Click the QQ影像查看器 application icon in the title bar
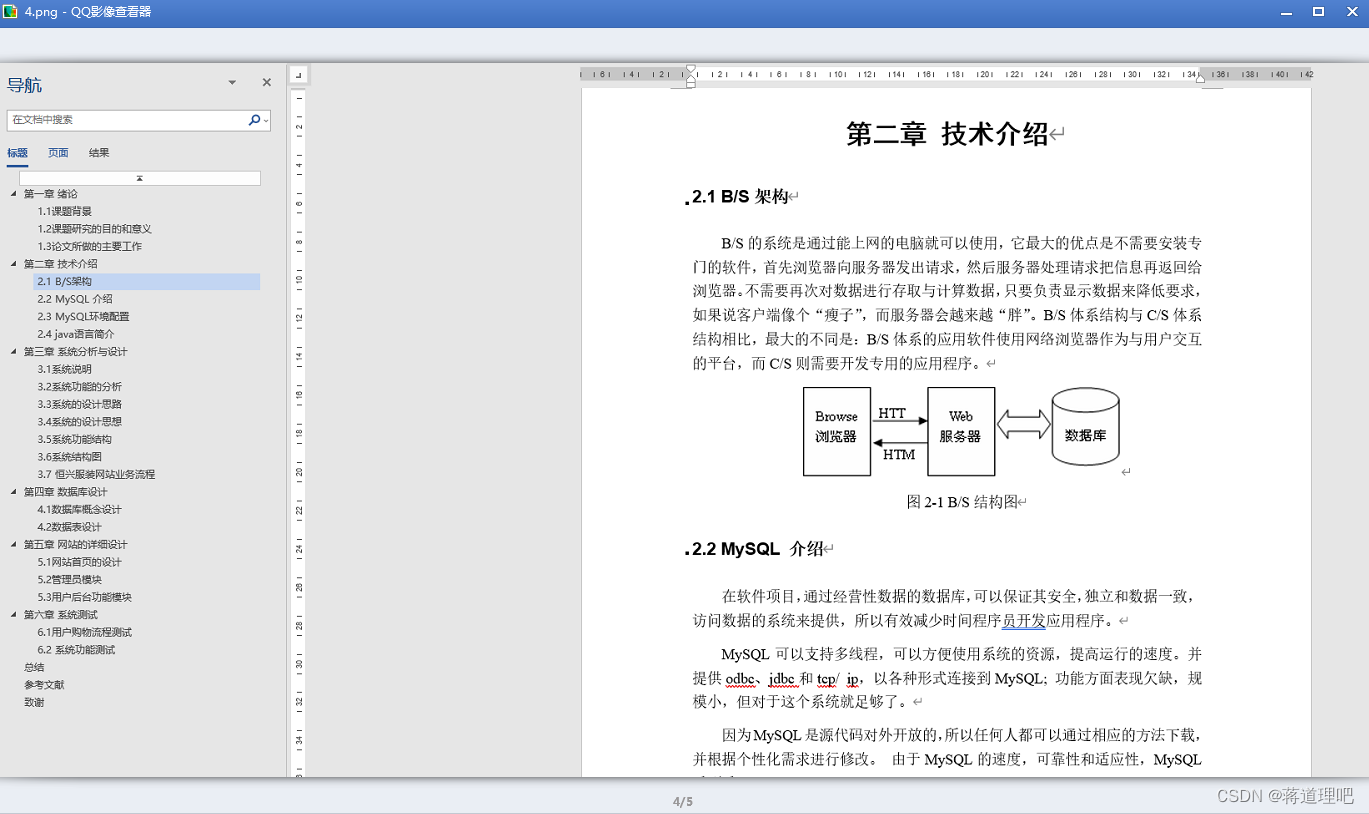The height and width of the screenshot is (814, 1369). tap(12, 12)
